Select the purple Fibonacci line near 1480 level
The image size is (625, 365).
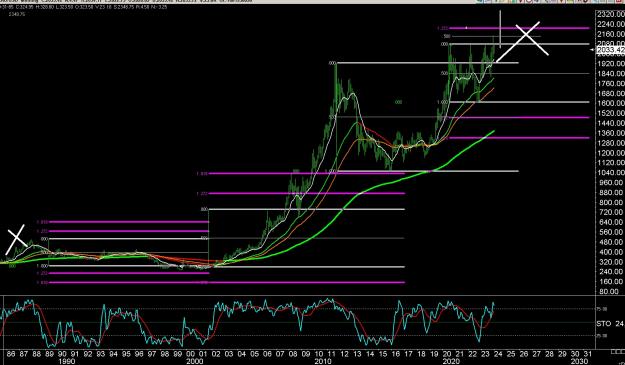[518, 117]
